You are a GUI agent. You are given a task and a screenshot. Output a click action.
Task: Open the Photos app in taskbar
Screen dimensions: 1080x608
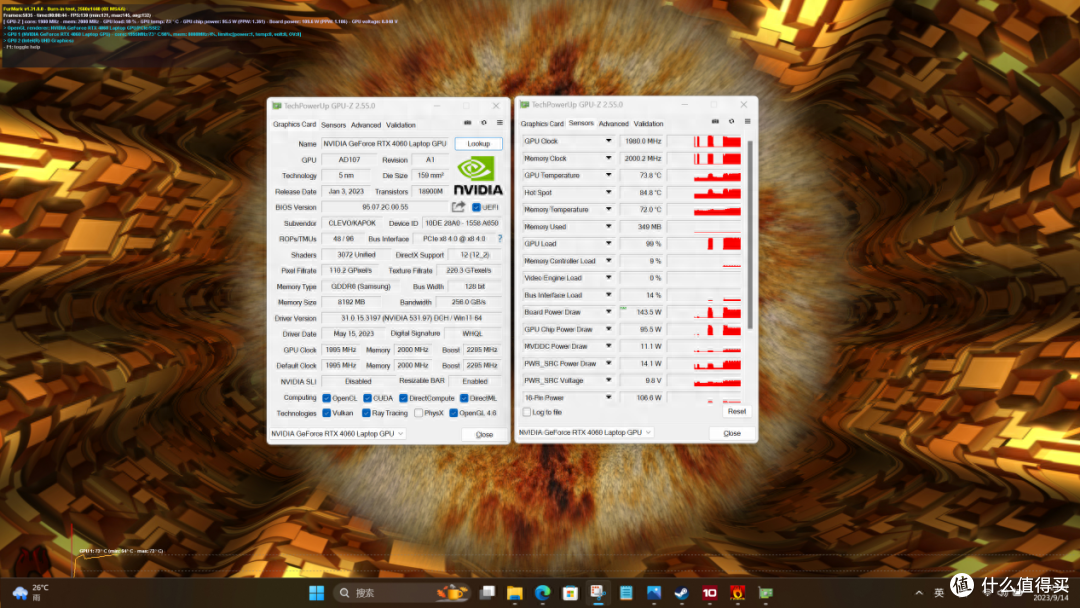click(x=654, y=593)
